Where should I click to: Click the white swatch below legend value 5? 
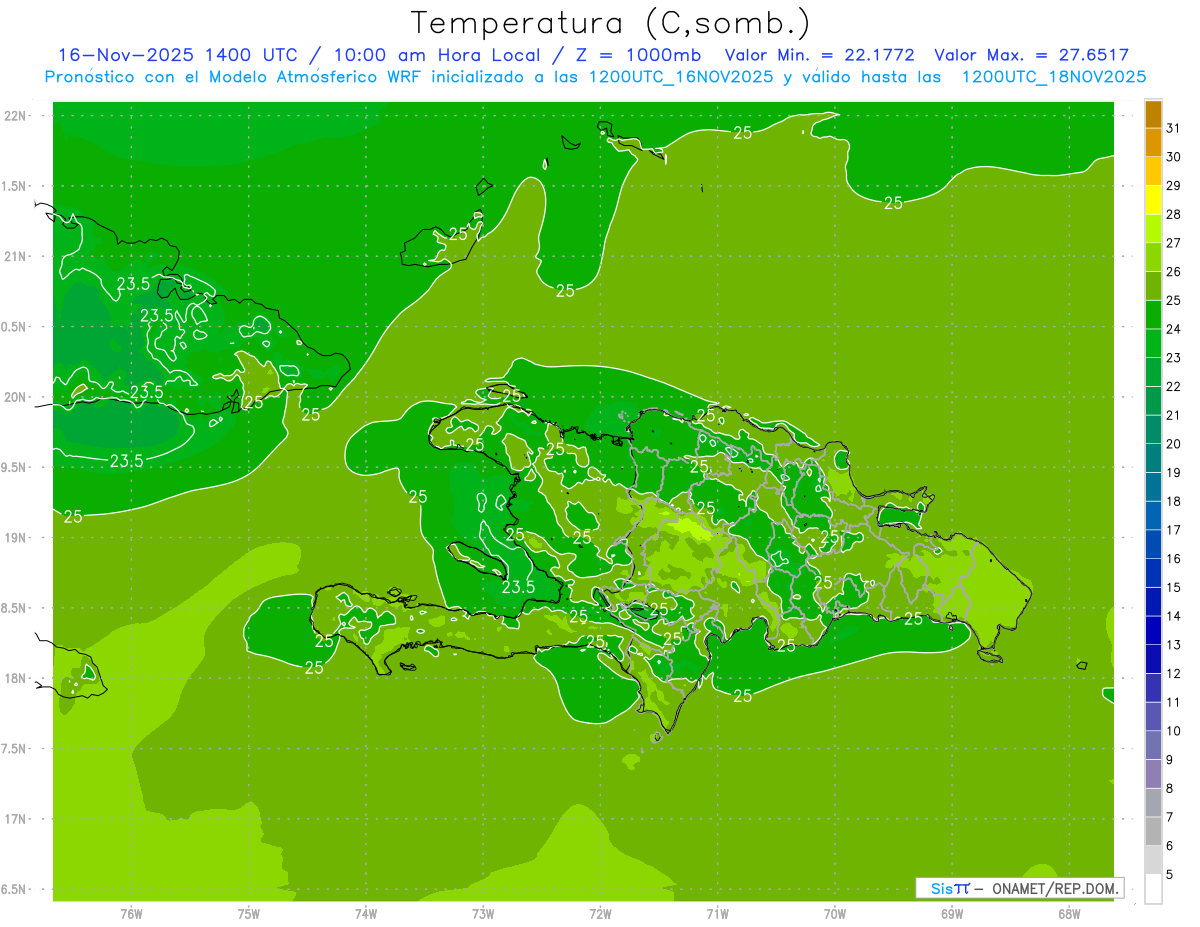(x=1153, y=889)
